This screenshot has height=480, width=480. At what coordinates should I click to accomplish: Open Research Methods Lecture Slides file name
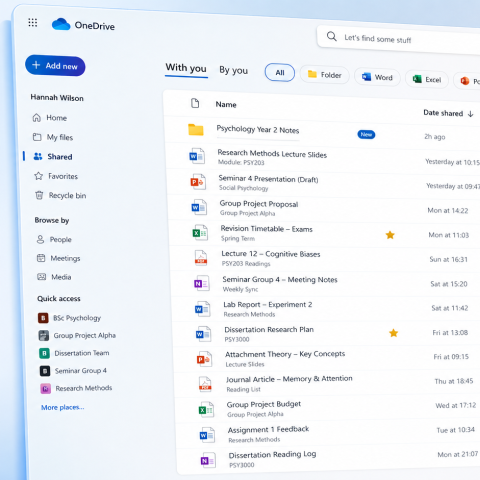[x=272, y=154]
